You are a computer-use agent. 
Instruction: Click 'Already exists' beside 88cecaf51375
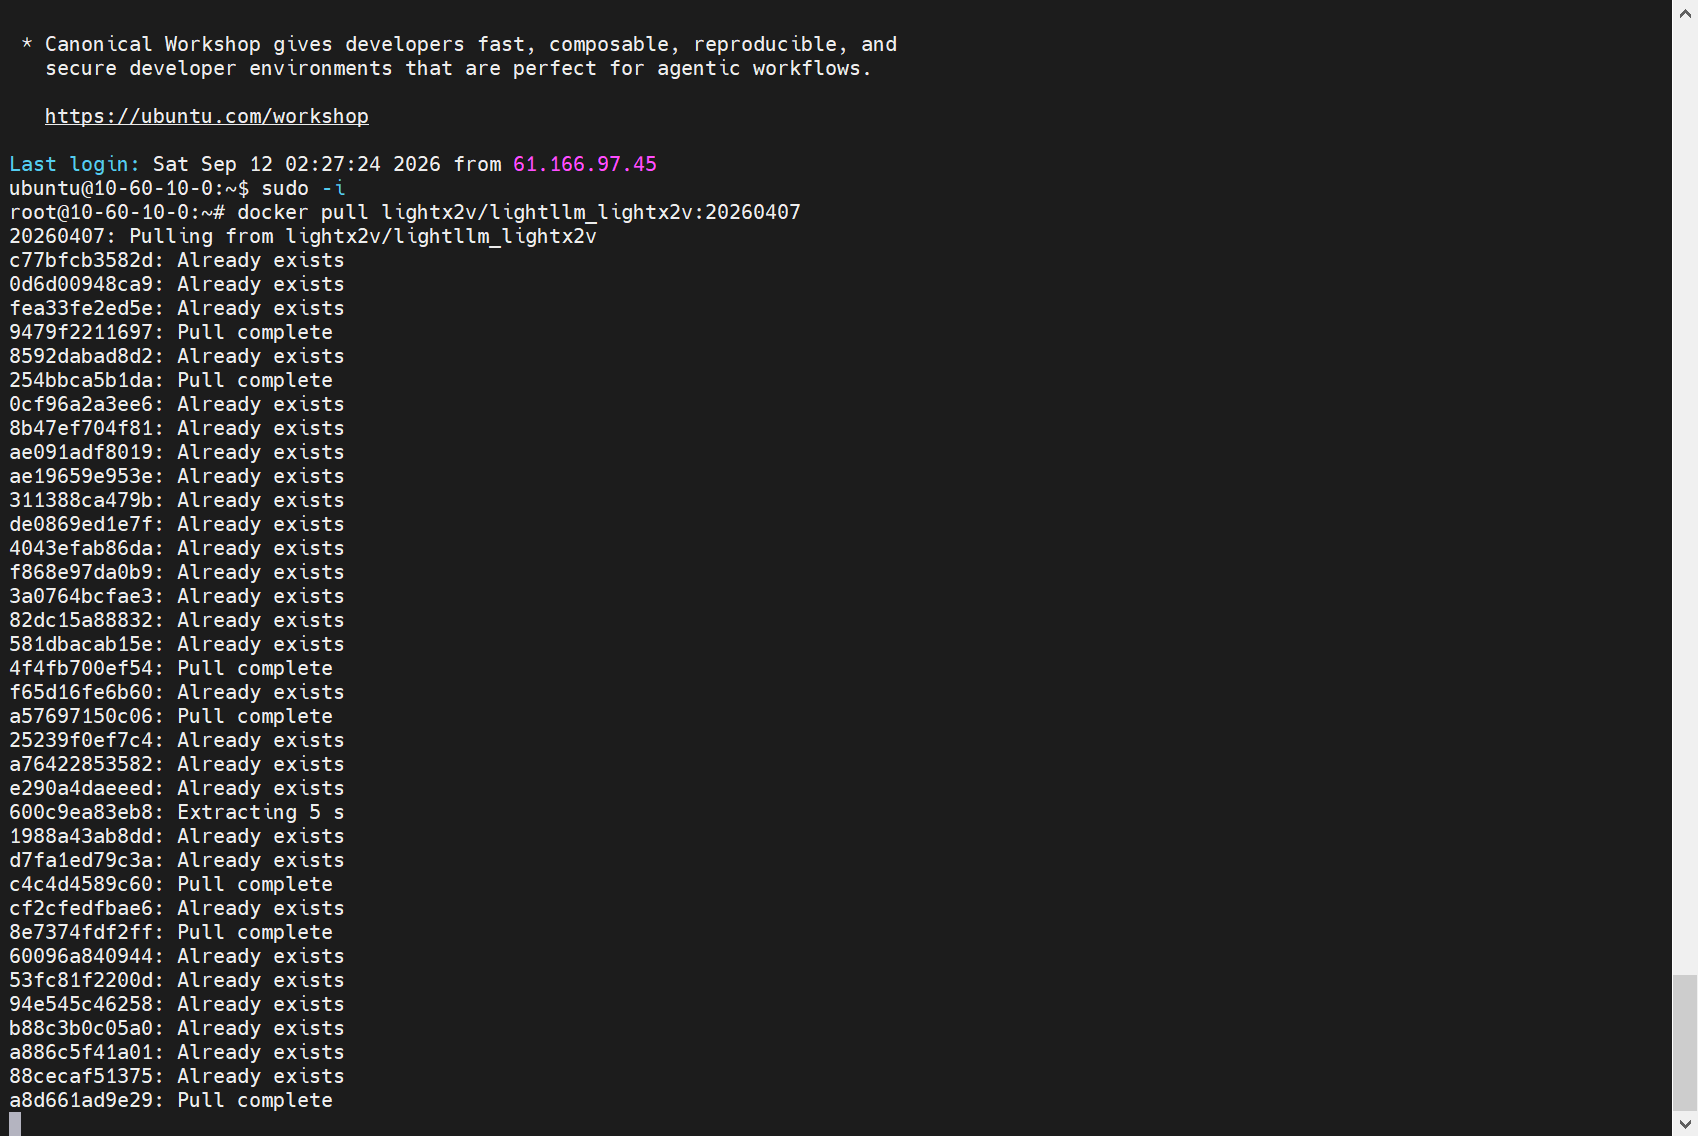click(261, 1076)
